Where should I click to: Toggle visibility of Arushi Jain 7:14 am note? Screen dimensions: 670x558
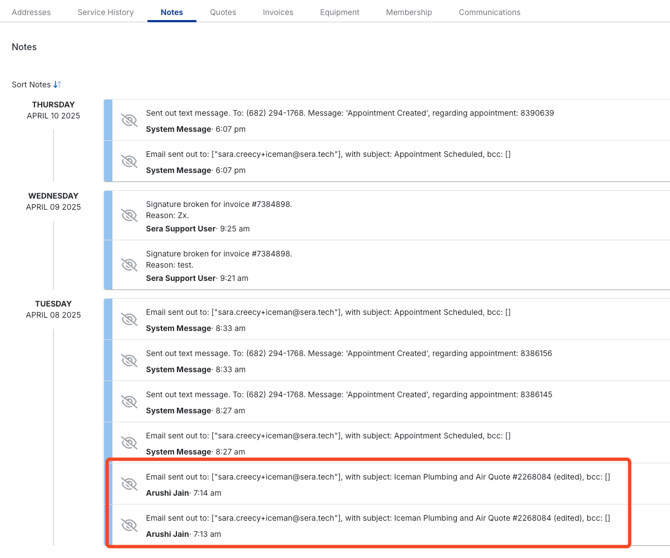tap(129, 484)
